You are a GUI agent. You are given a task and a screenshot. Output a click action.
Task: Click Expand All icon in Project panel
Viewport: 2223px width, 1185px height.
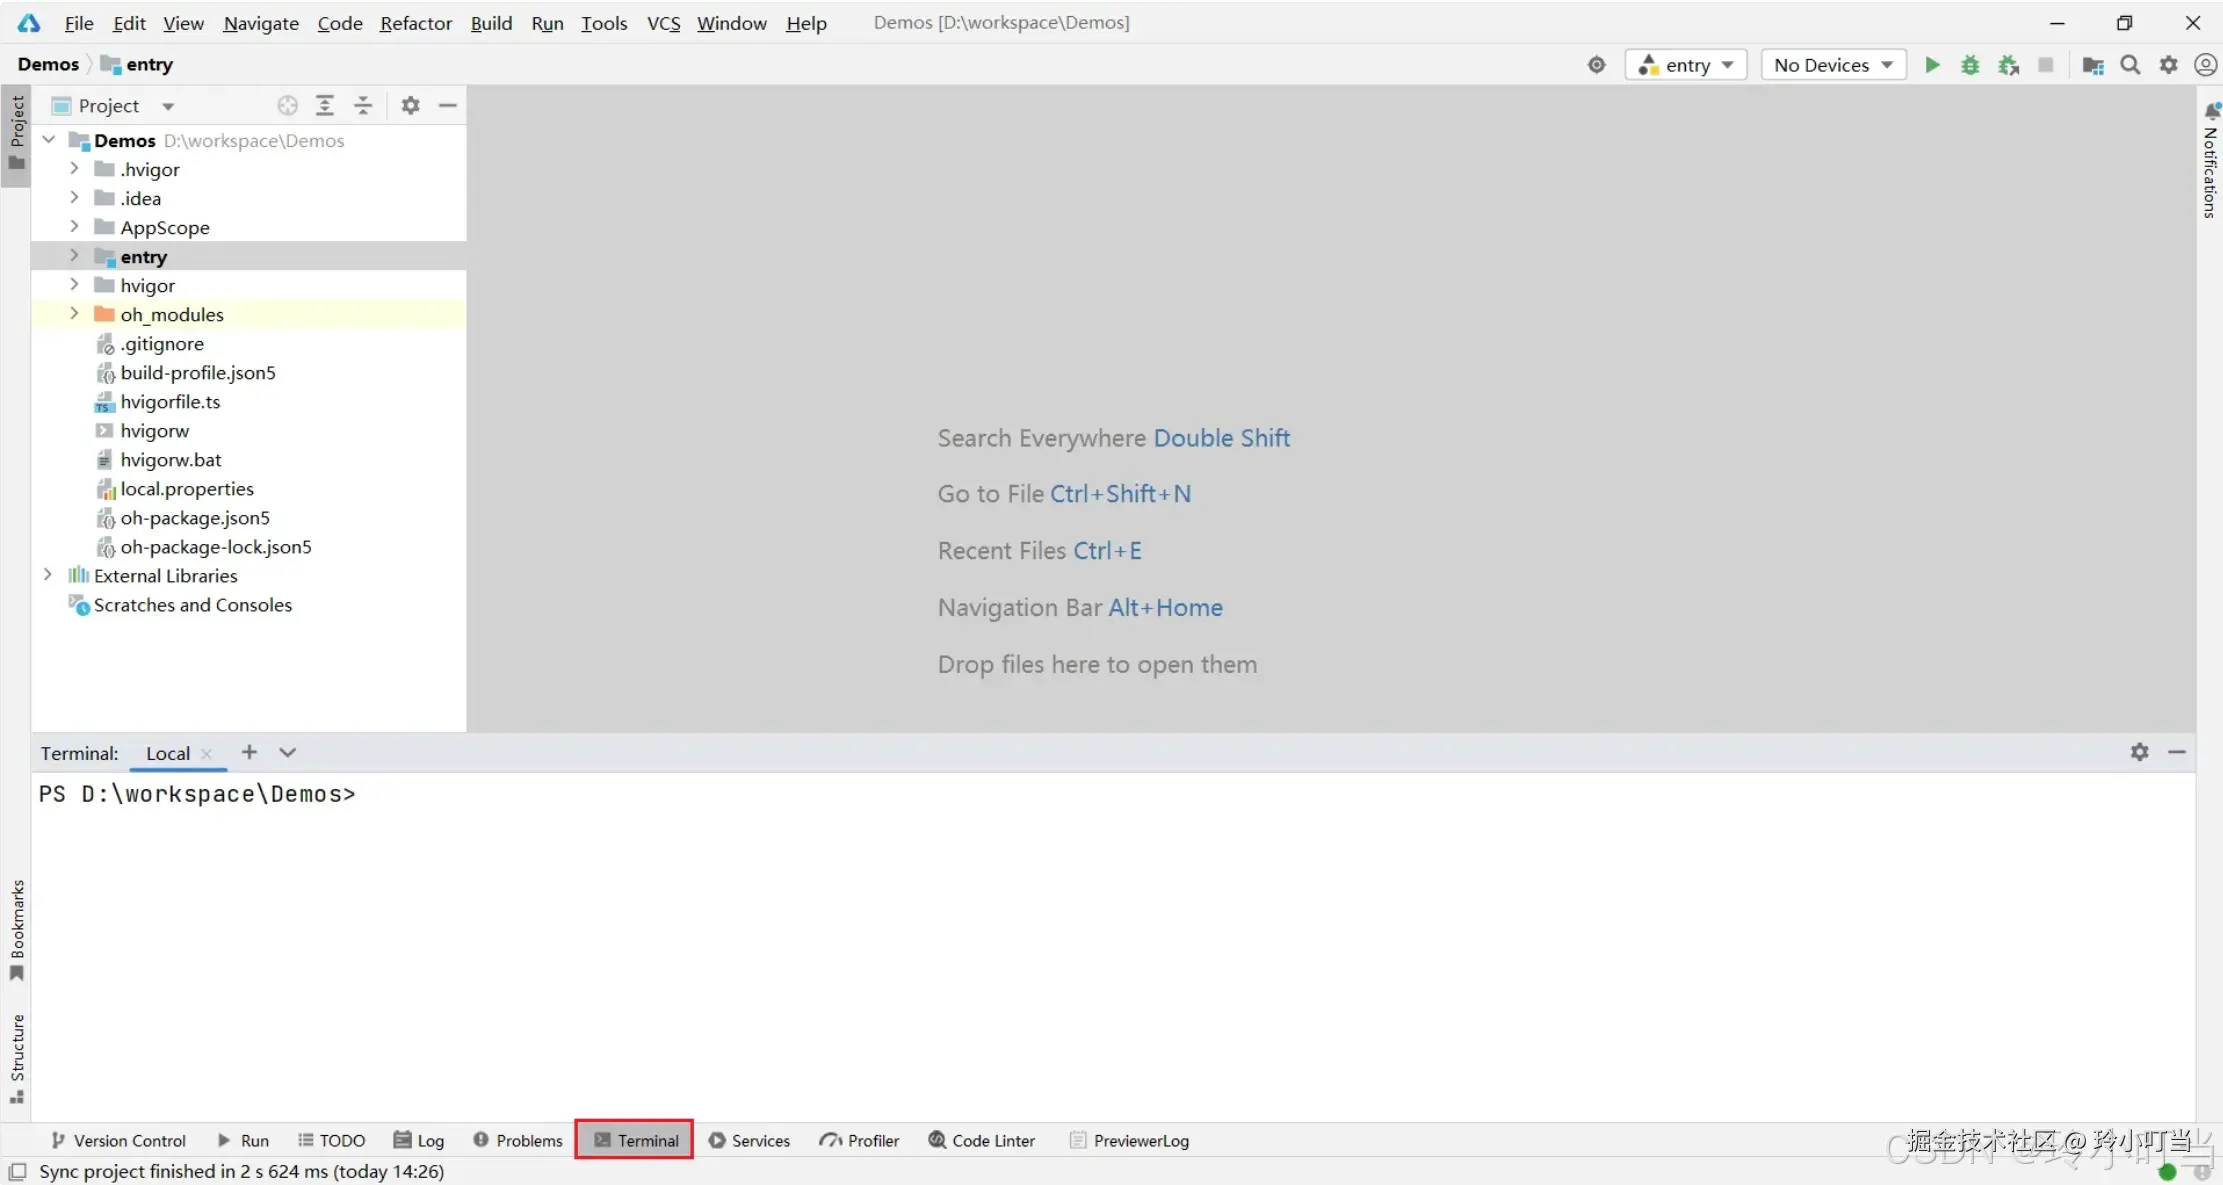325,106
